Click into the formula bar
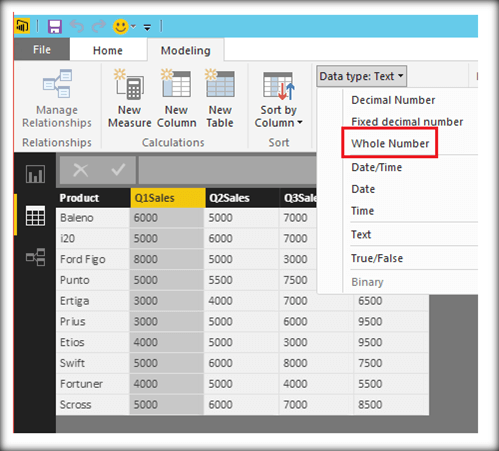The width and height of the screenshot is (499, 451). coord(228,170)
